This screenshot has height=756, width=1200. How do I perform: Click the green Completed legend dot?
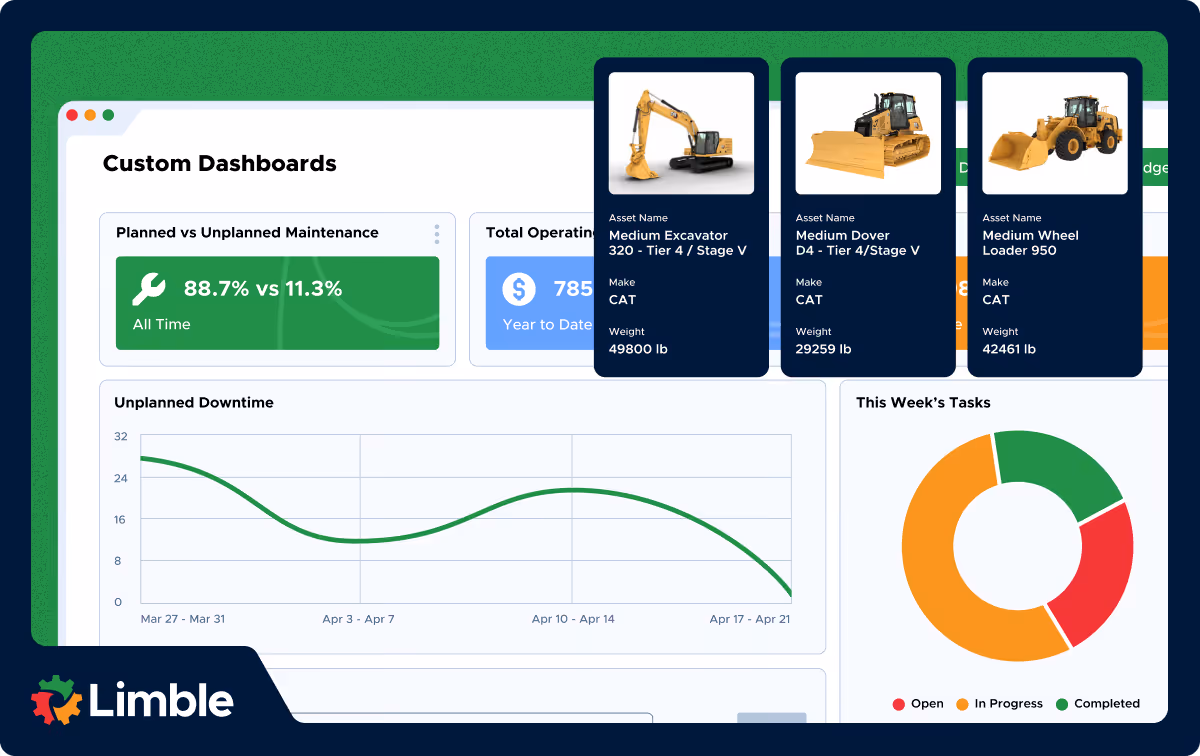pos(1062,704)
